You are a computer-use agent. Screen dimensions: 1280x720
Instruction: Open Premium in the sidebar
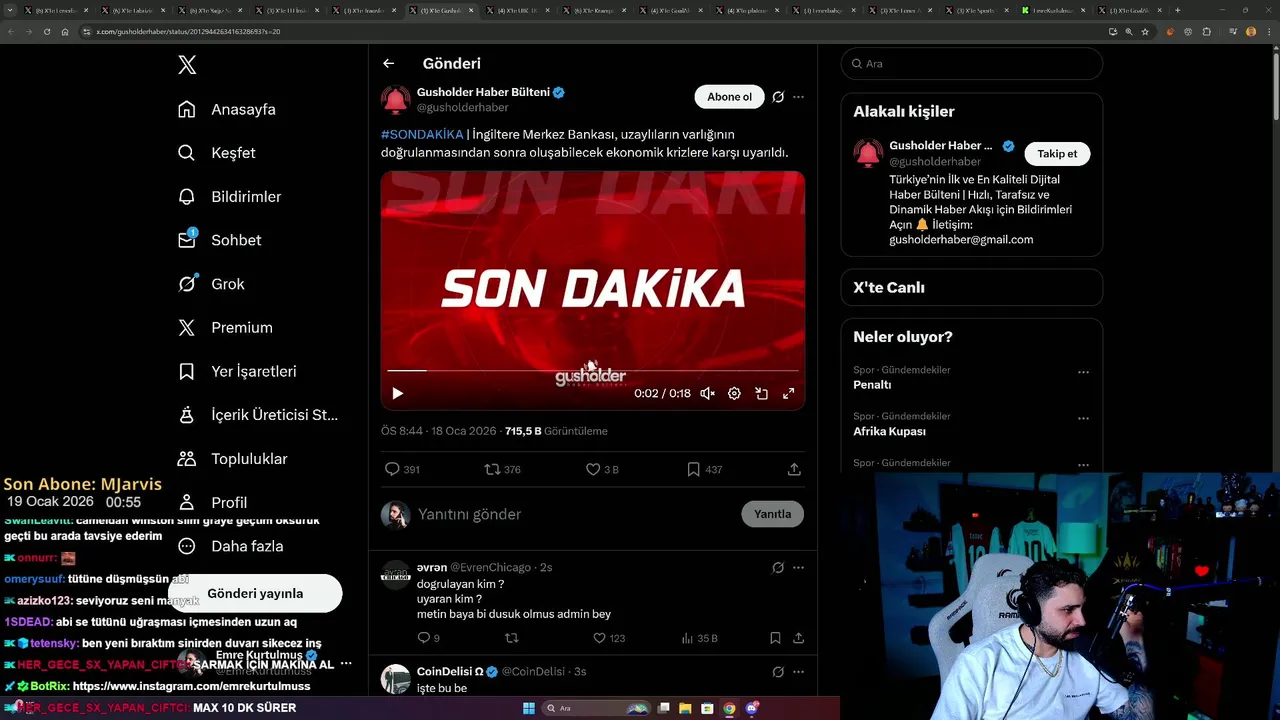pyautogui.click(x=225, y=327)
